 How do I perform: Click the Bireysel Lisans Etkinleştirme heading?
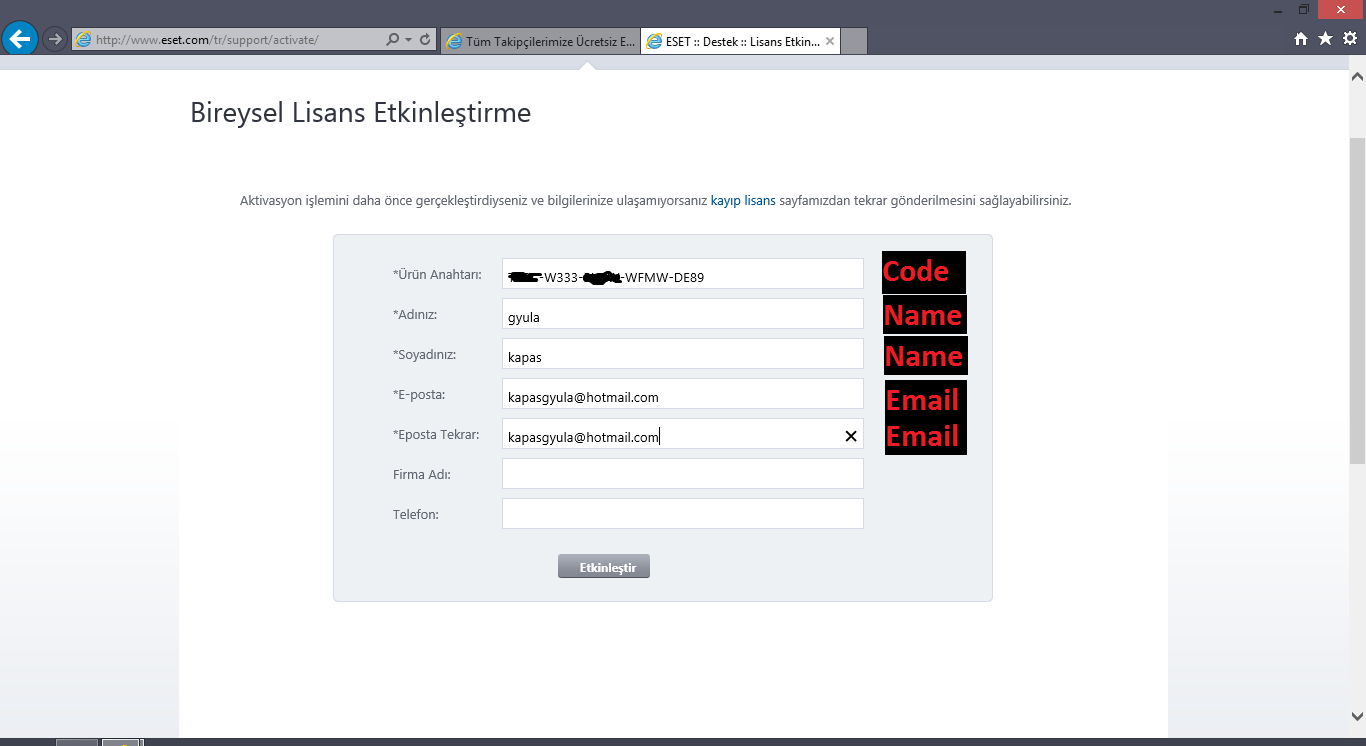pos(360,113)
